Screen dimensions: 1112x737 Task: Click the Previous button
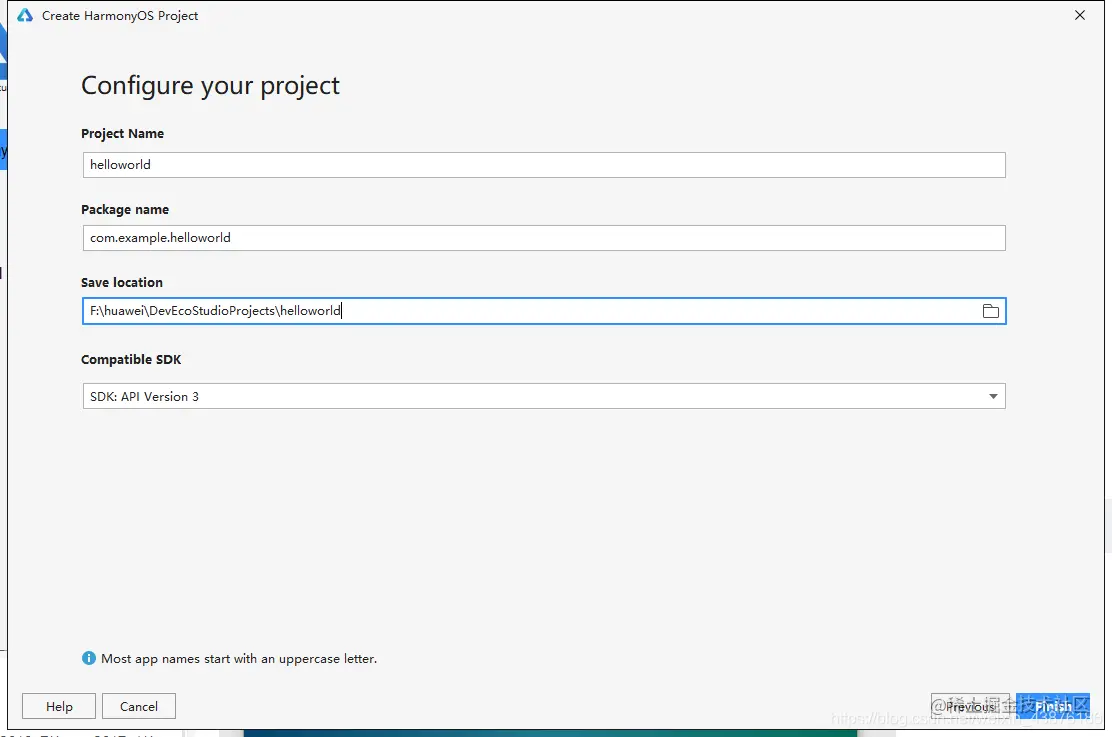click(x=970, y=706)
